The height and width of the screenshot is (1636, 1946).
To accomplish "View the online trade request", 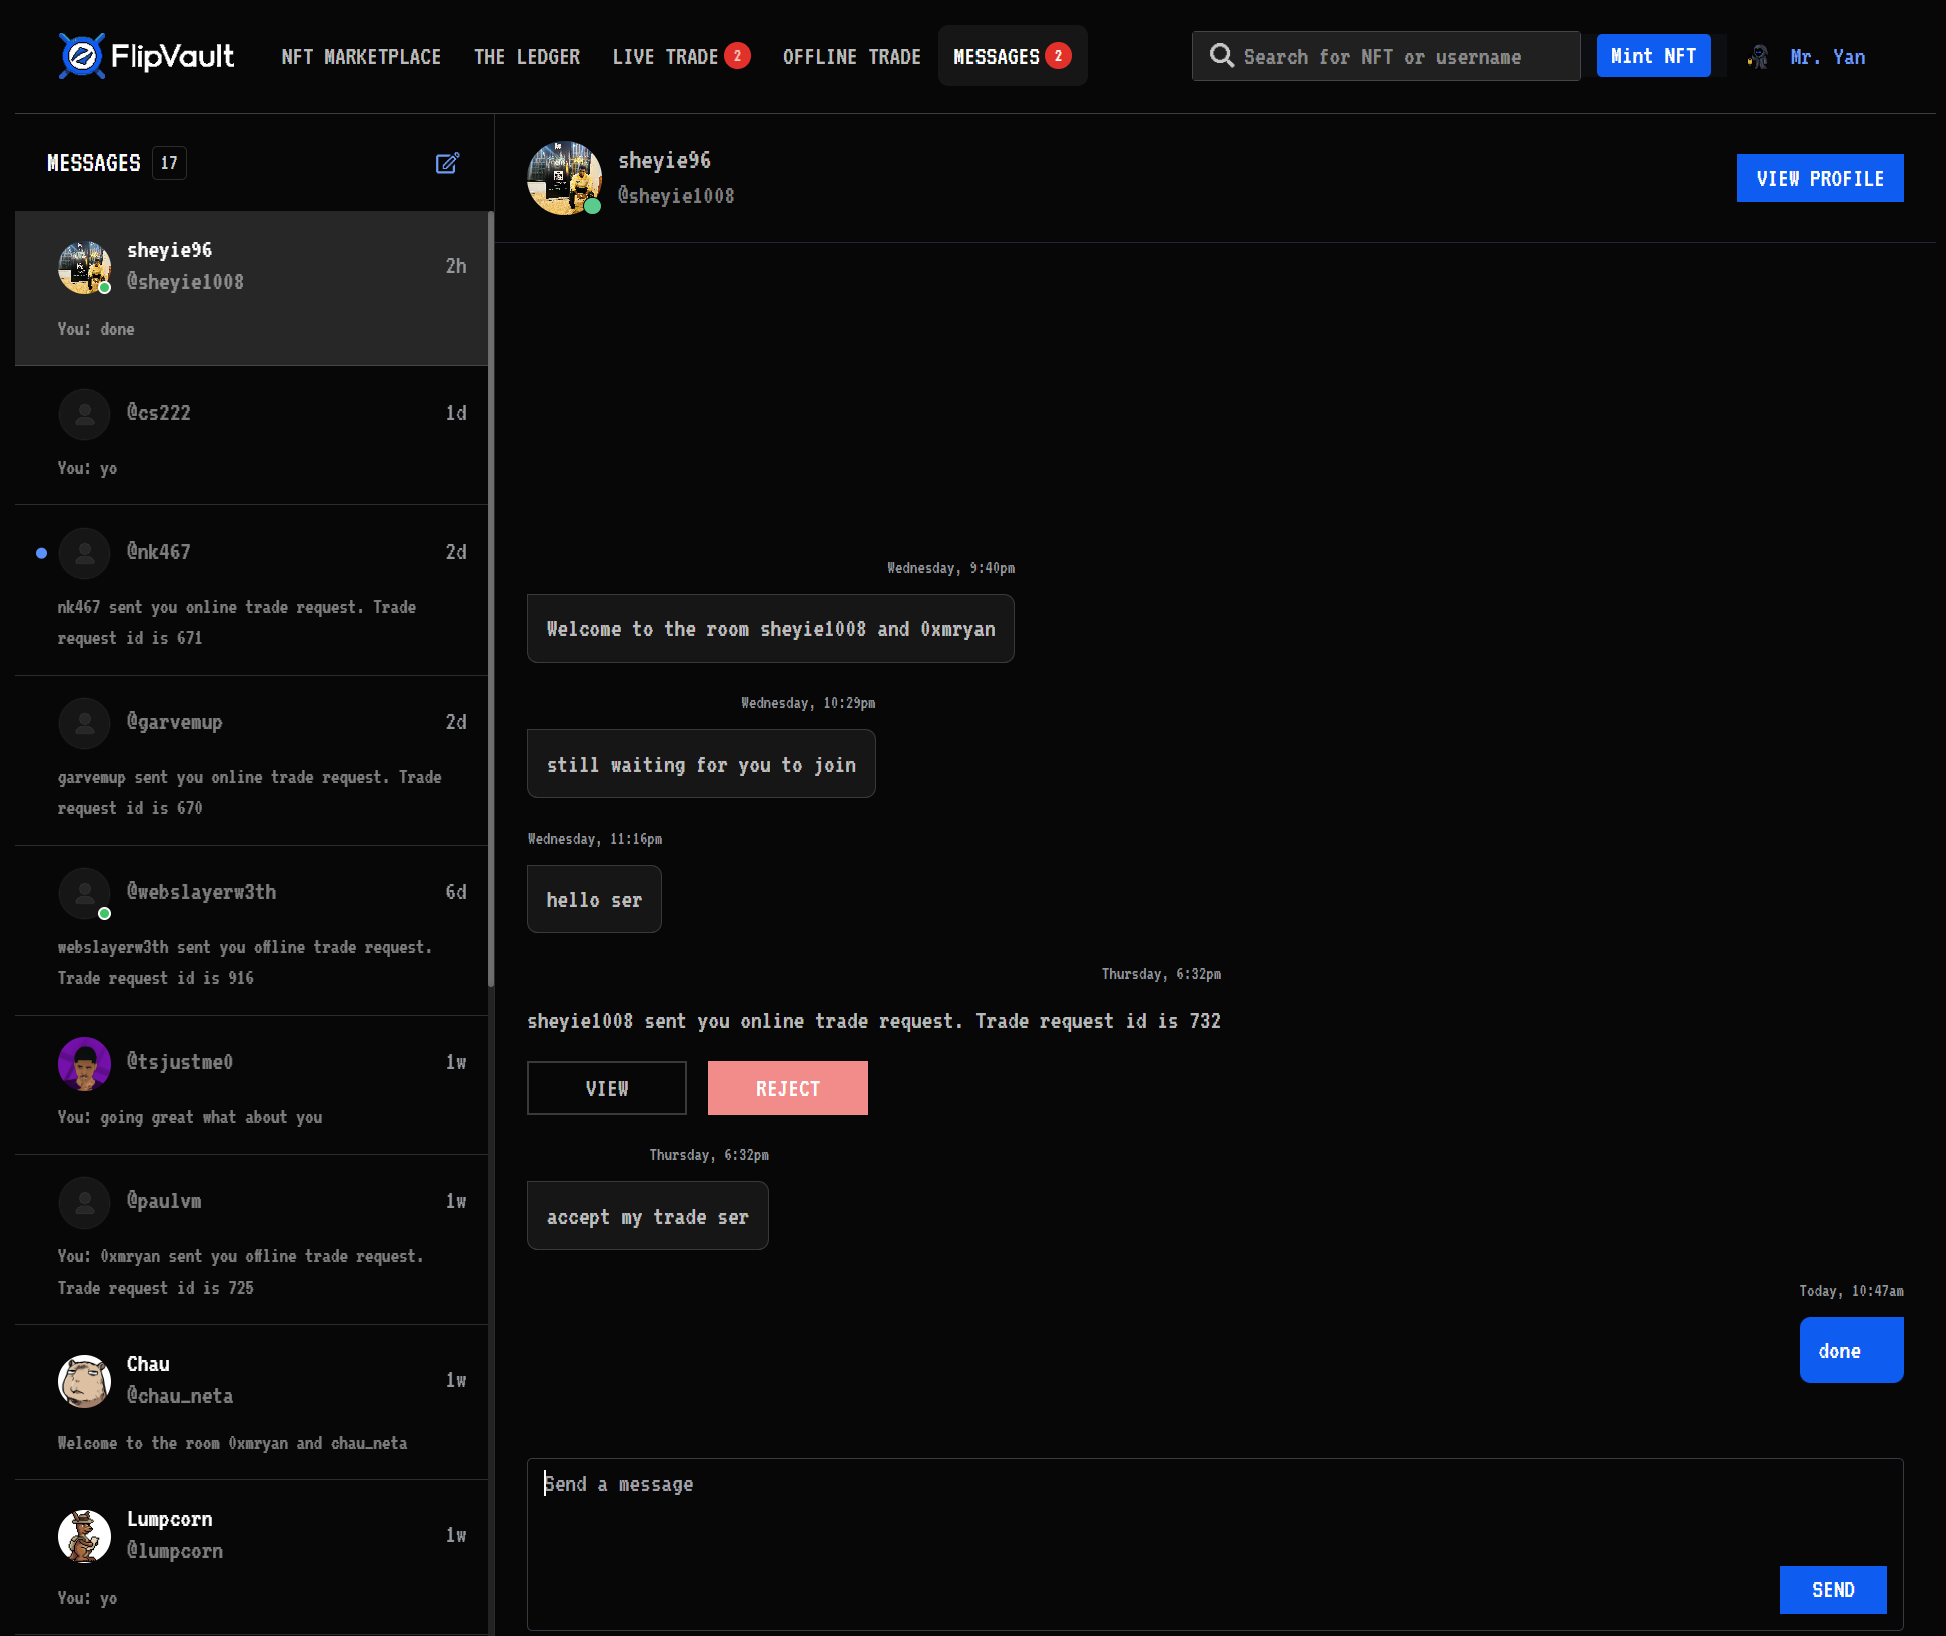I will [606, 1088].
